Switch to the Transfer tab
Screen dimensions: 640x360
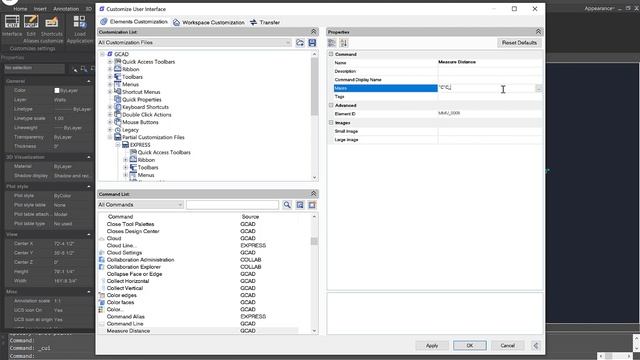pos(265,22)
